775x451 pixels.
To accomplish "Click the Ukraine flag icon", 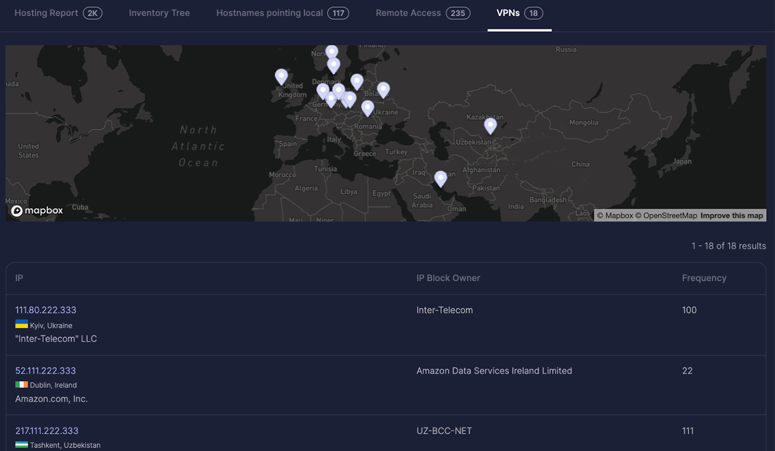I will 21,324.
